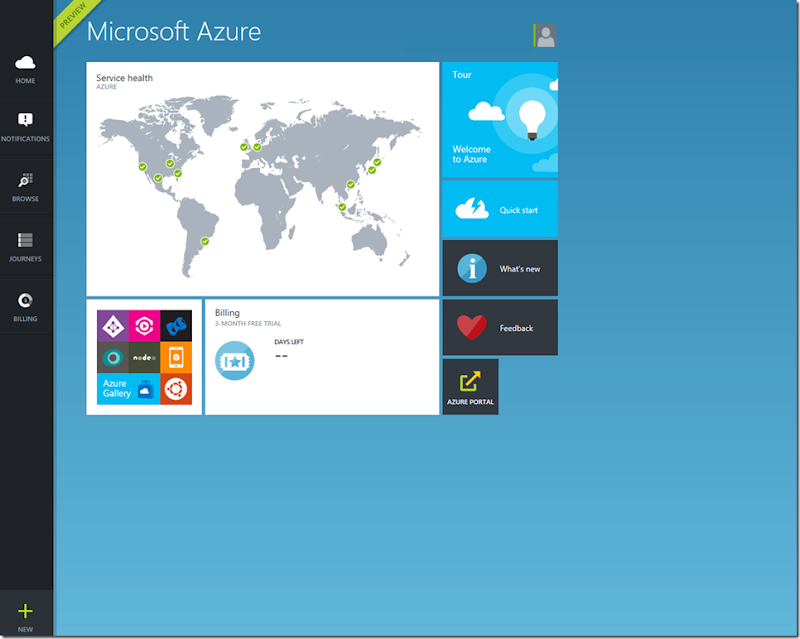800x639 pixels.
Task: Open the user account avatar
Action: (545, 36)
